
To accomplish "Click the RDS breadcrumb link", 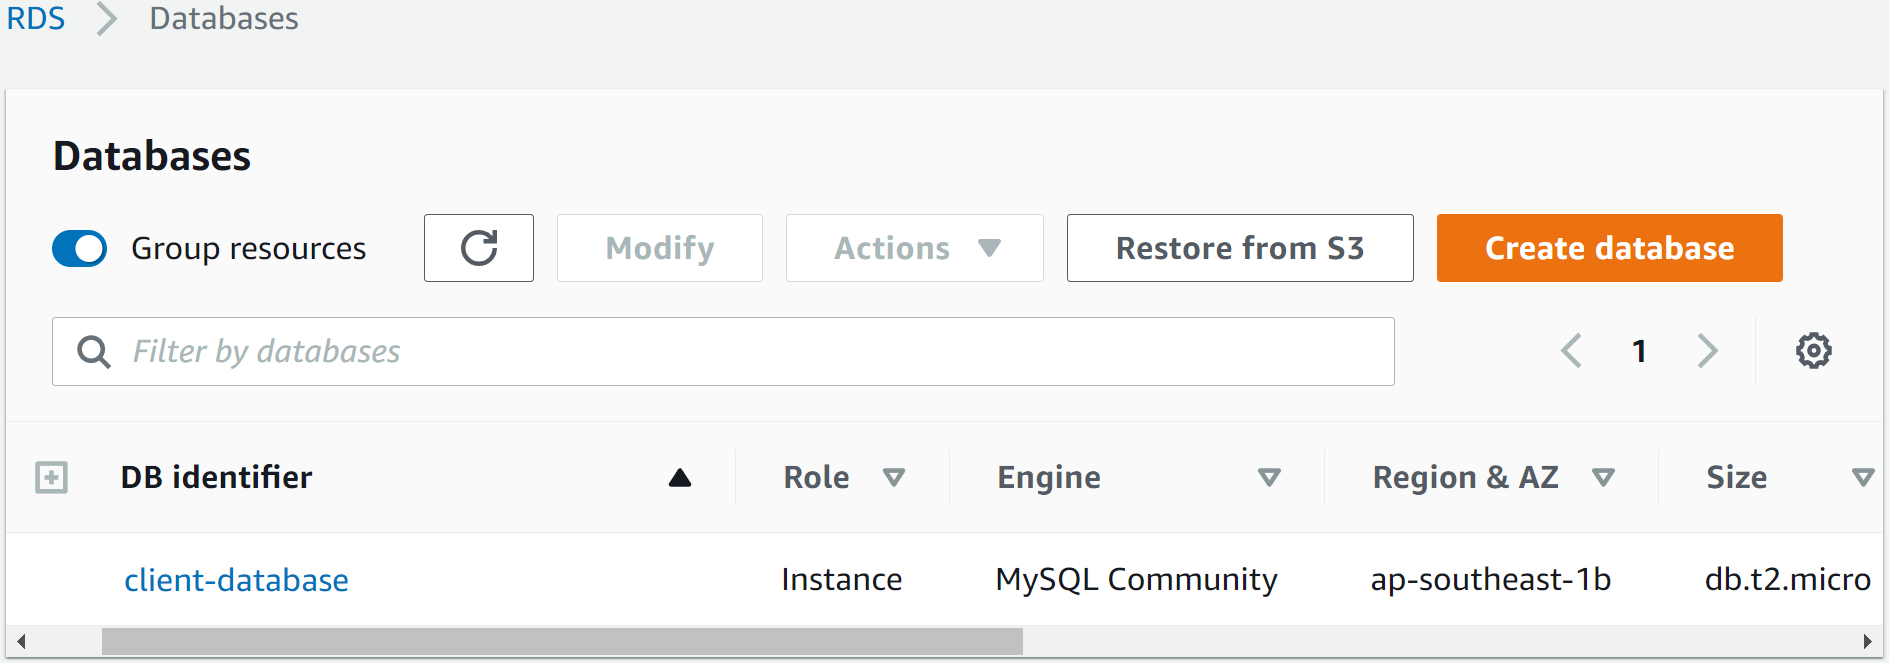I will click(x=36, y=18).
